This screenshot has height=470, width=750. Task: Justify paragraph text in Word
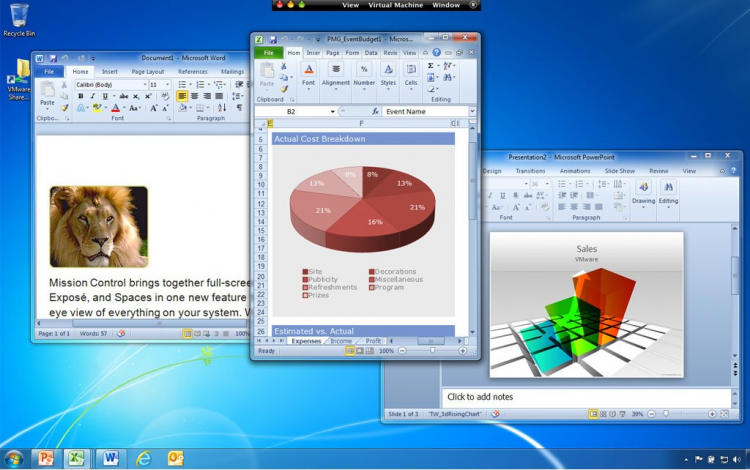219,96
